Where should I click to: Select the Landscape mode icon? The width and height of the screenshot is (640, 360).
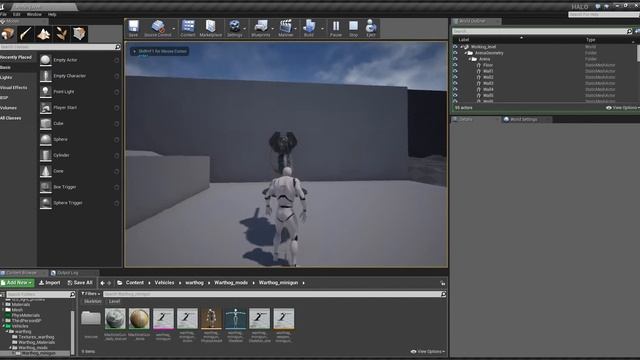(x=43, y=34)
